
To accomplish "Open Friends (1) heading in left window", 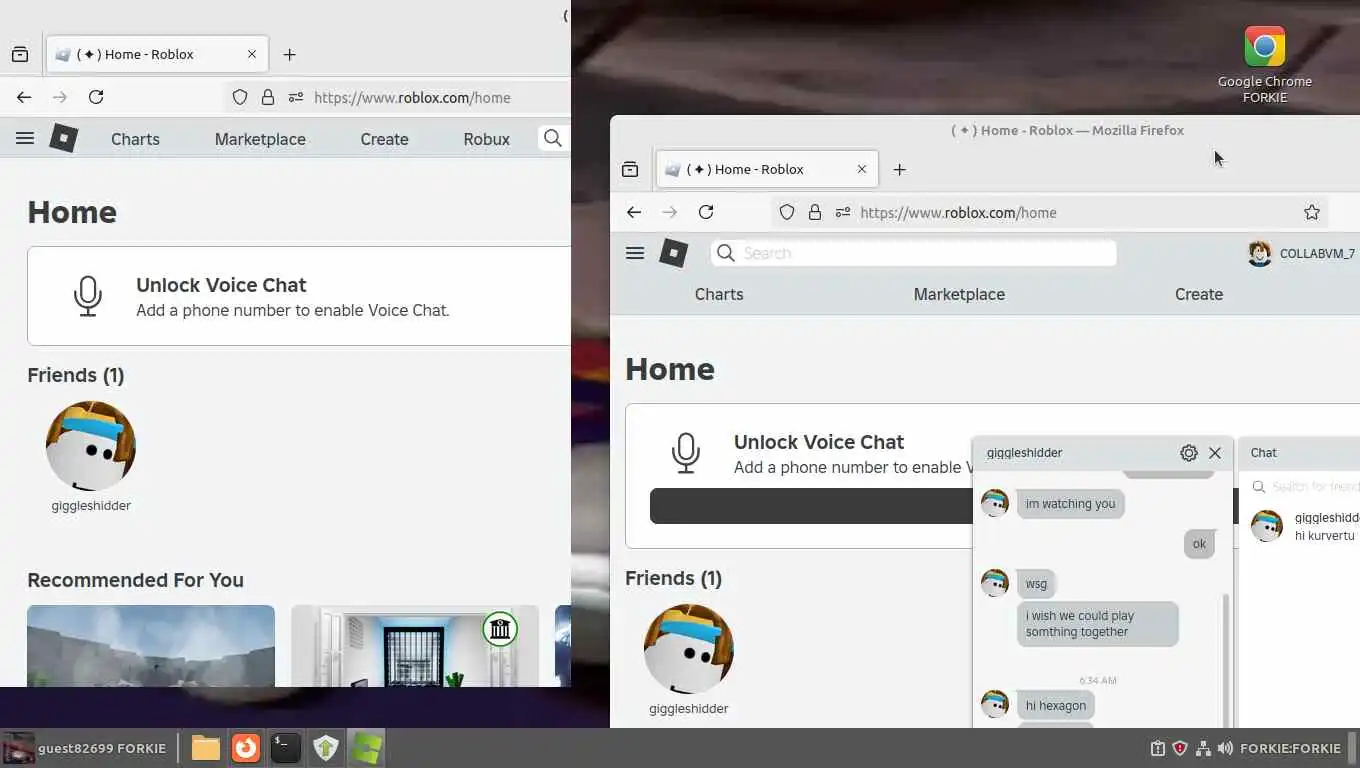I will tap(76, 375).
